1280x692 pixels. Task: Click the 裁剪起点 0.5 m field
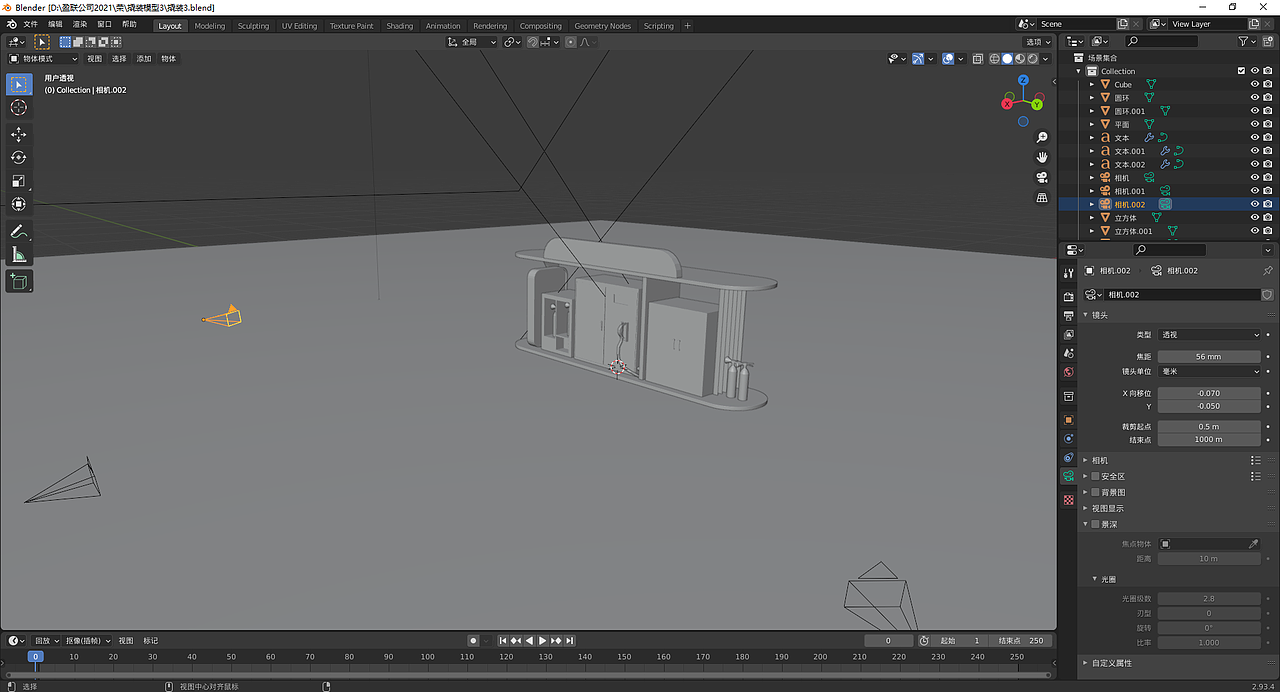[x=1210, y=426]
